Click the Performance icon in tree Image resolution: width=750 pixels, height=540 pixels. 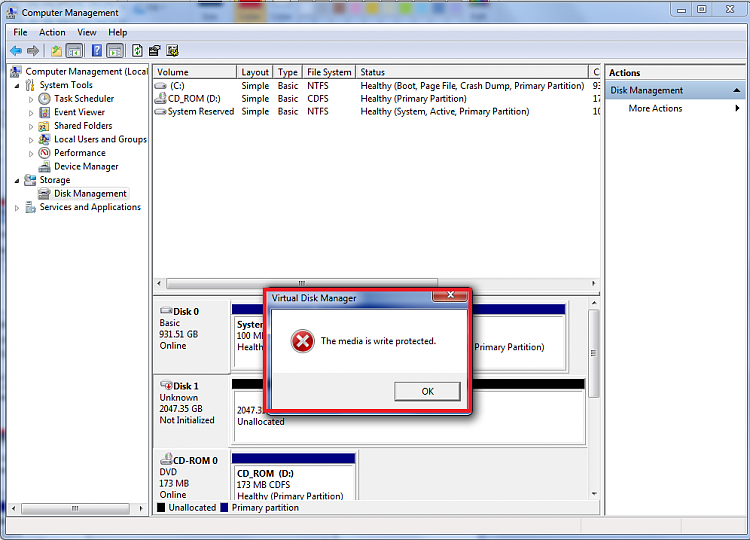(x=44, y=153)
